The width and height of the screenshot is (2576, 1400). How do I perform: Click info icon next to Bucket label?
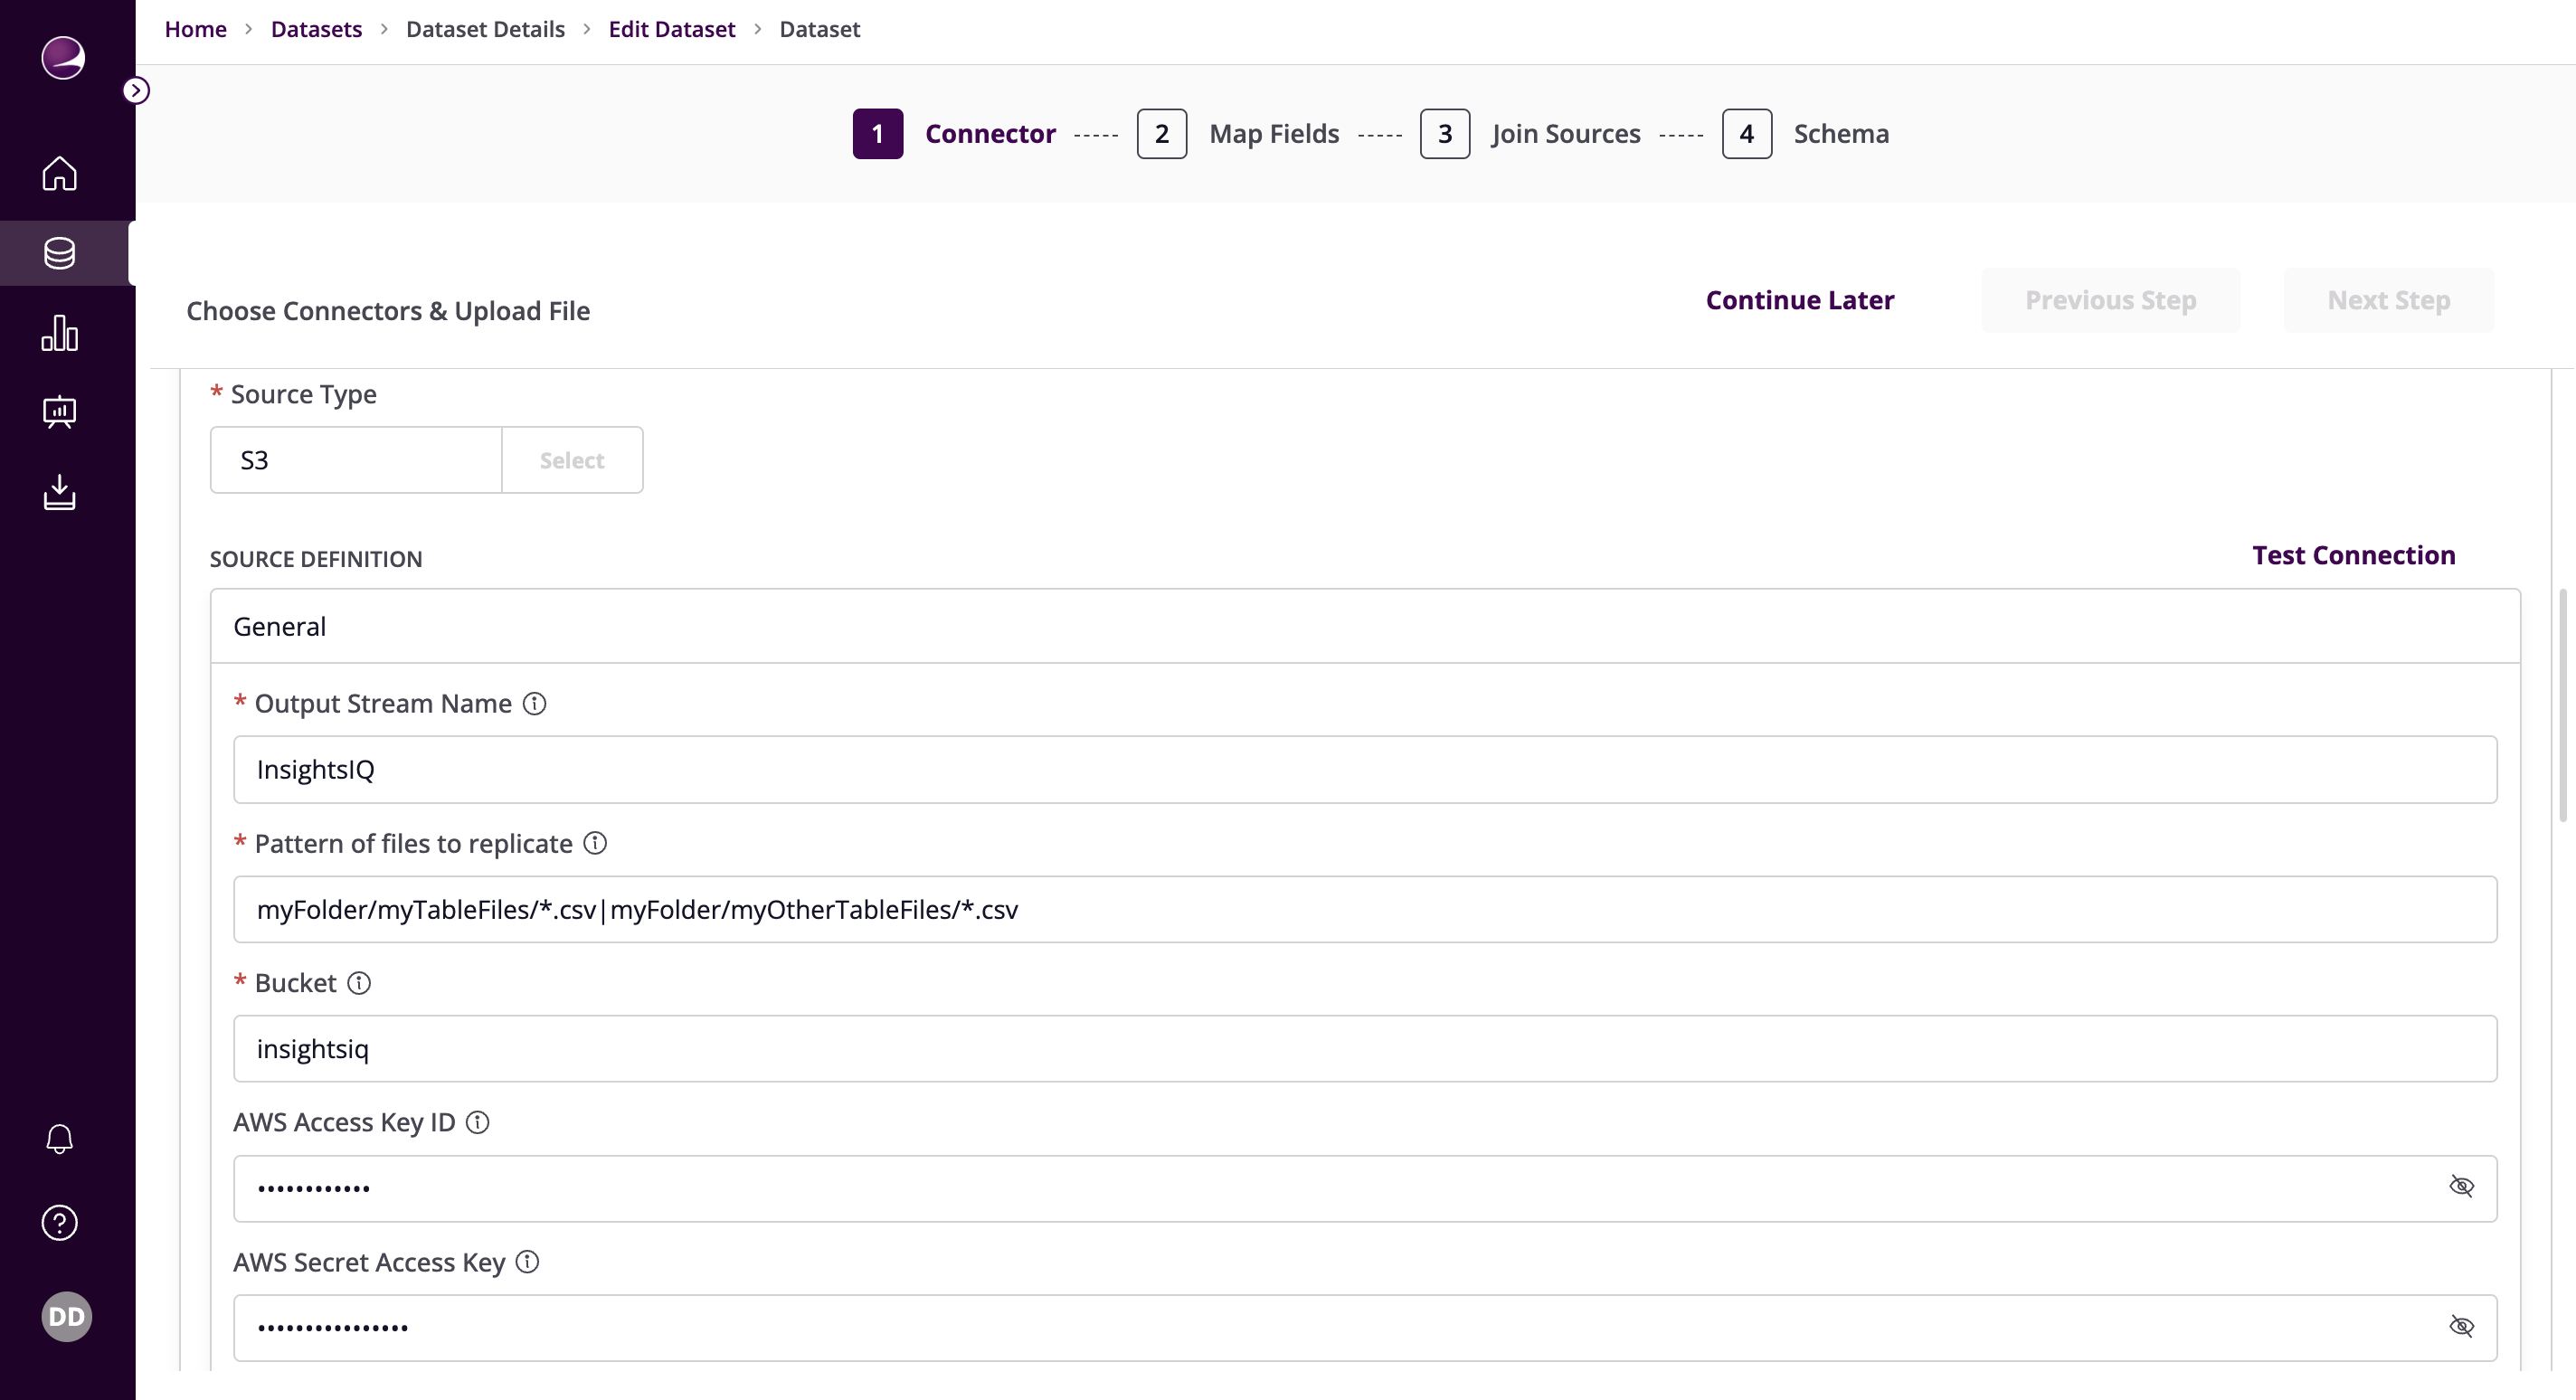pos(359,983)
